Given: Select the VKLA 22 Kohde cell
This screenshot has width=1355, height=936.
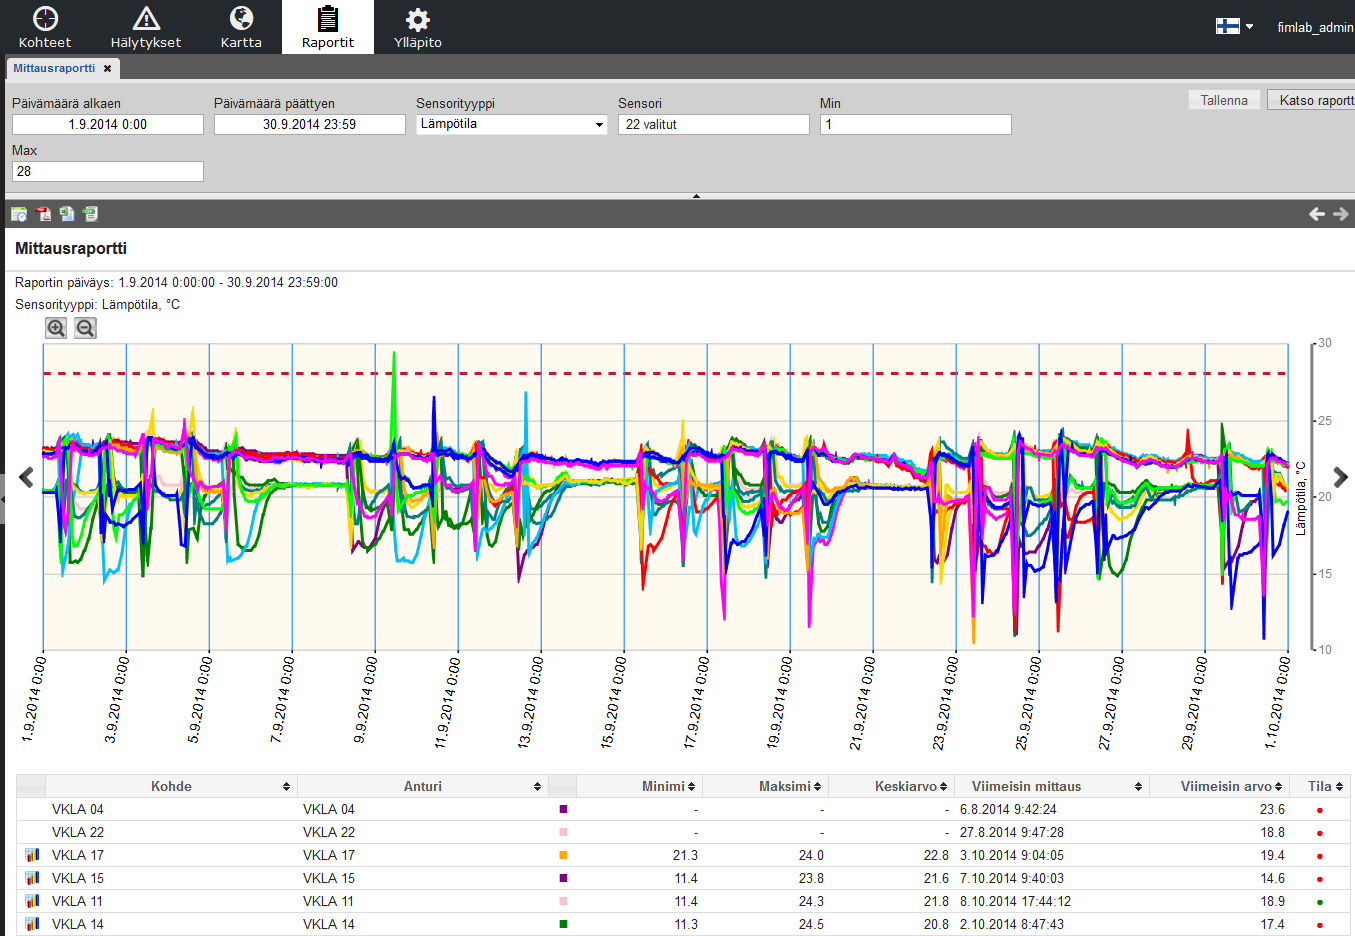Looking at the screenshot, I should [171, 832].
